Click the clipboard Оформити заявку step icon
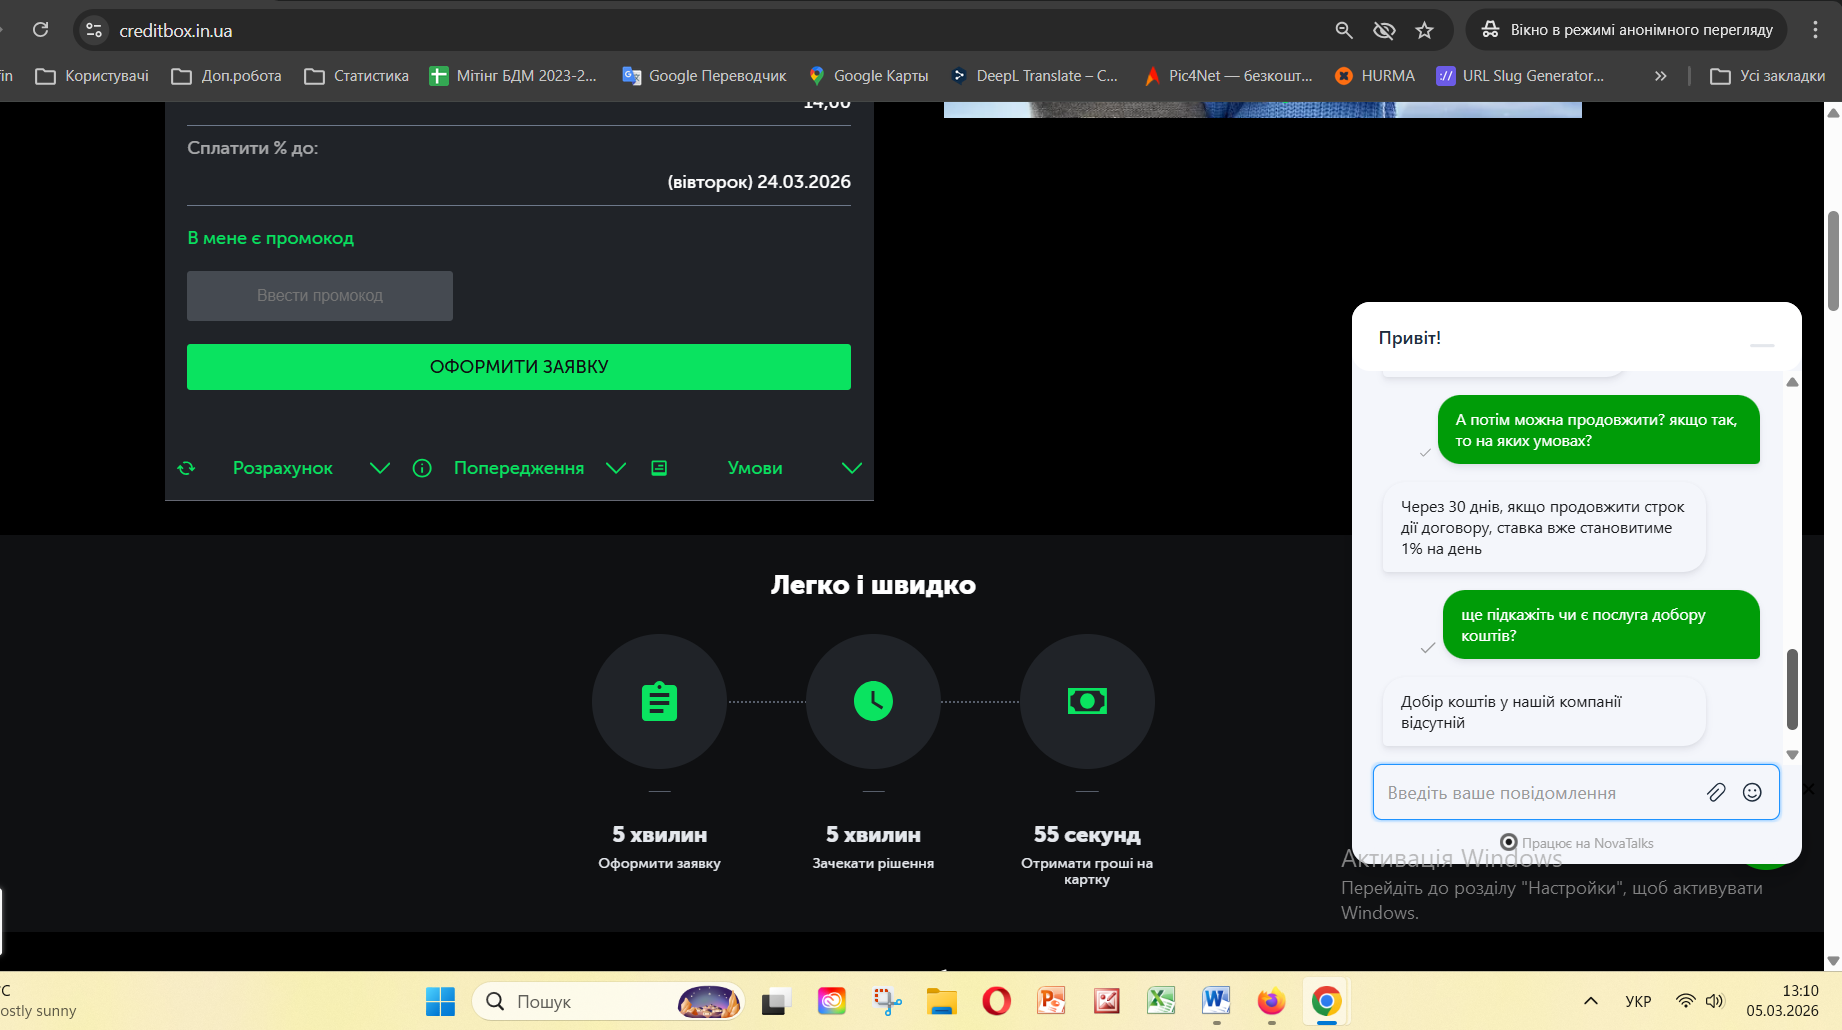 660,702
